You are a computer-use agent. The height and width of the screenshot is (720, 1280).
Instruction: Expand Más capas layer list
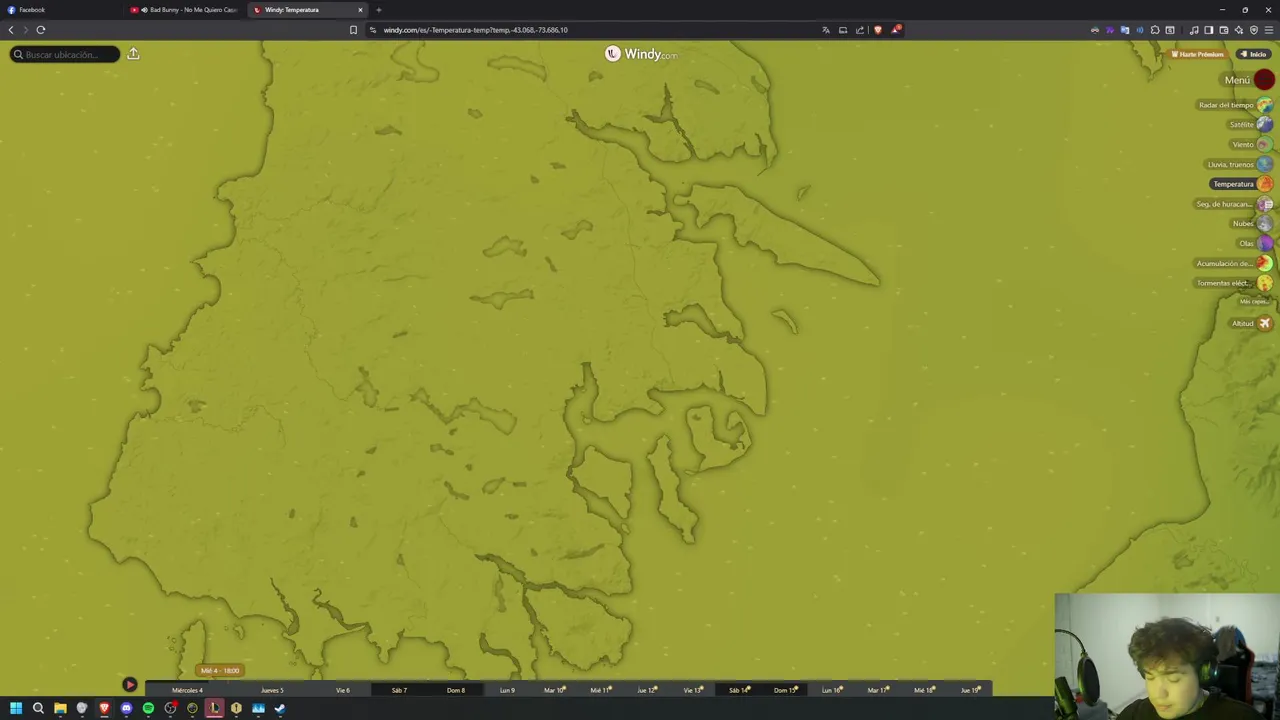1254,301
